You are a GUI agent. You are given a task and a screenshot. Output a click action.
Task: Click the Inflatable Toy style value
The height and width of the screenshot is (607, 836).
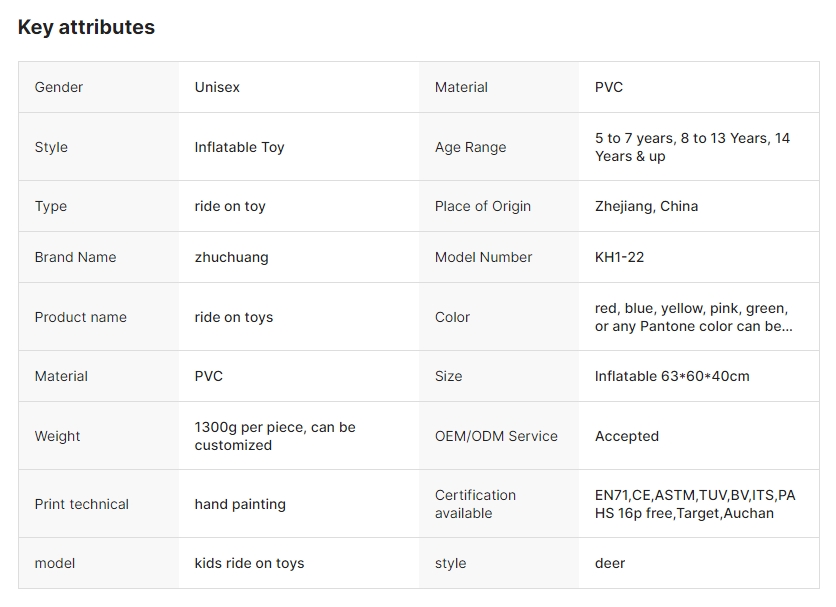(239, 147)
